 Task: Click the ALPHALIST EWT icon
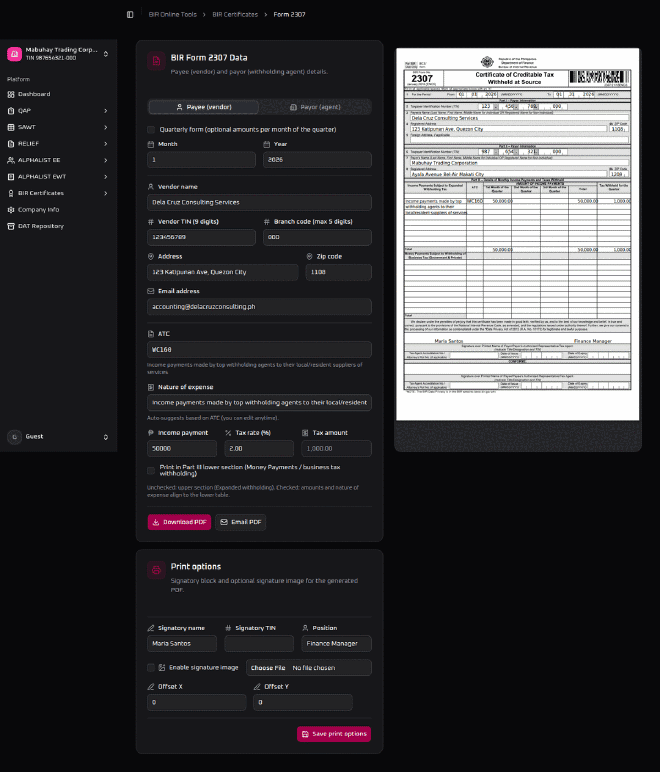(x=11, y=177)
